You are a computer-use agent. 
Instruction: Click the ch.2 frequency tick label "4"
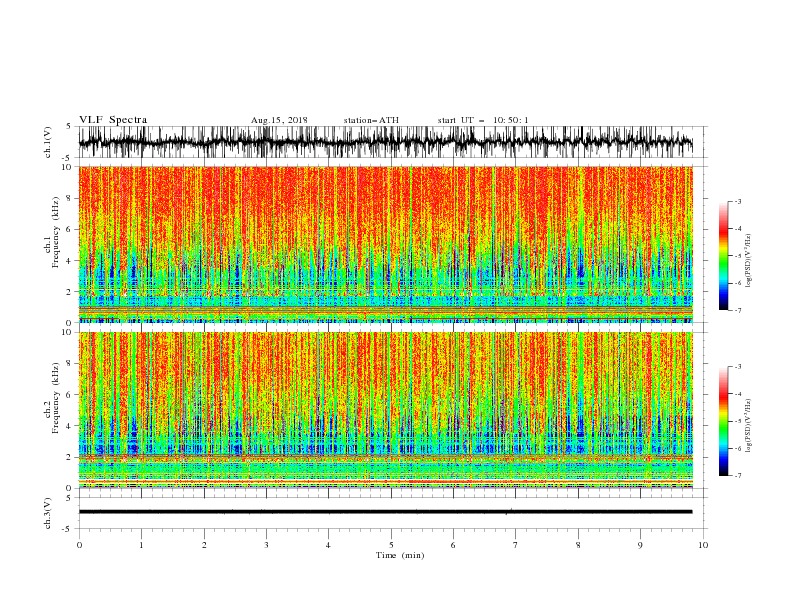coord(70,426)
